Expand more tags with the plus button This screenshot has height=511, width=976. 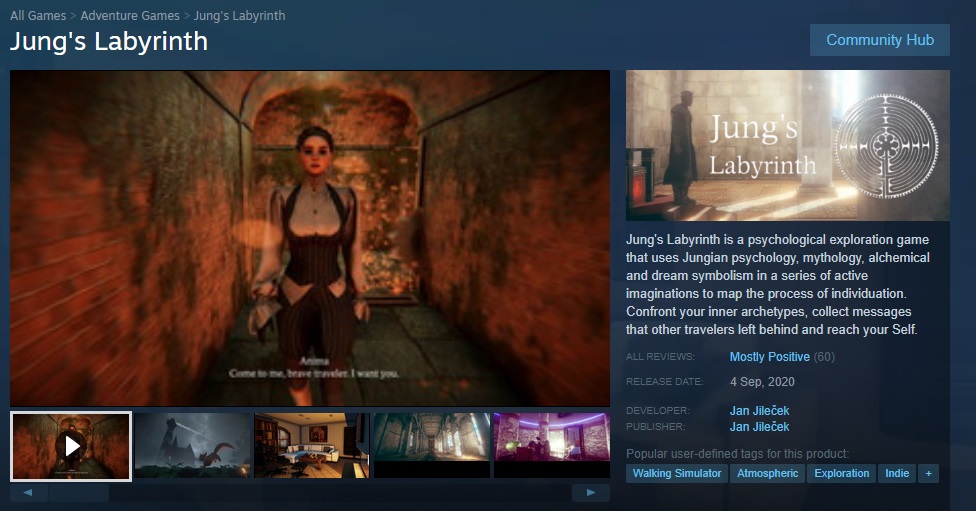pyautogui.click(x=928, y=473)
